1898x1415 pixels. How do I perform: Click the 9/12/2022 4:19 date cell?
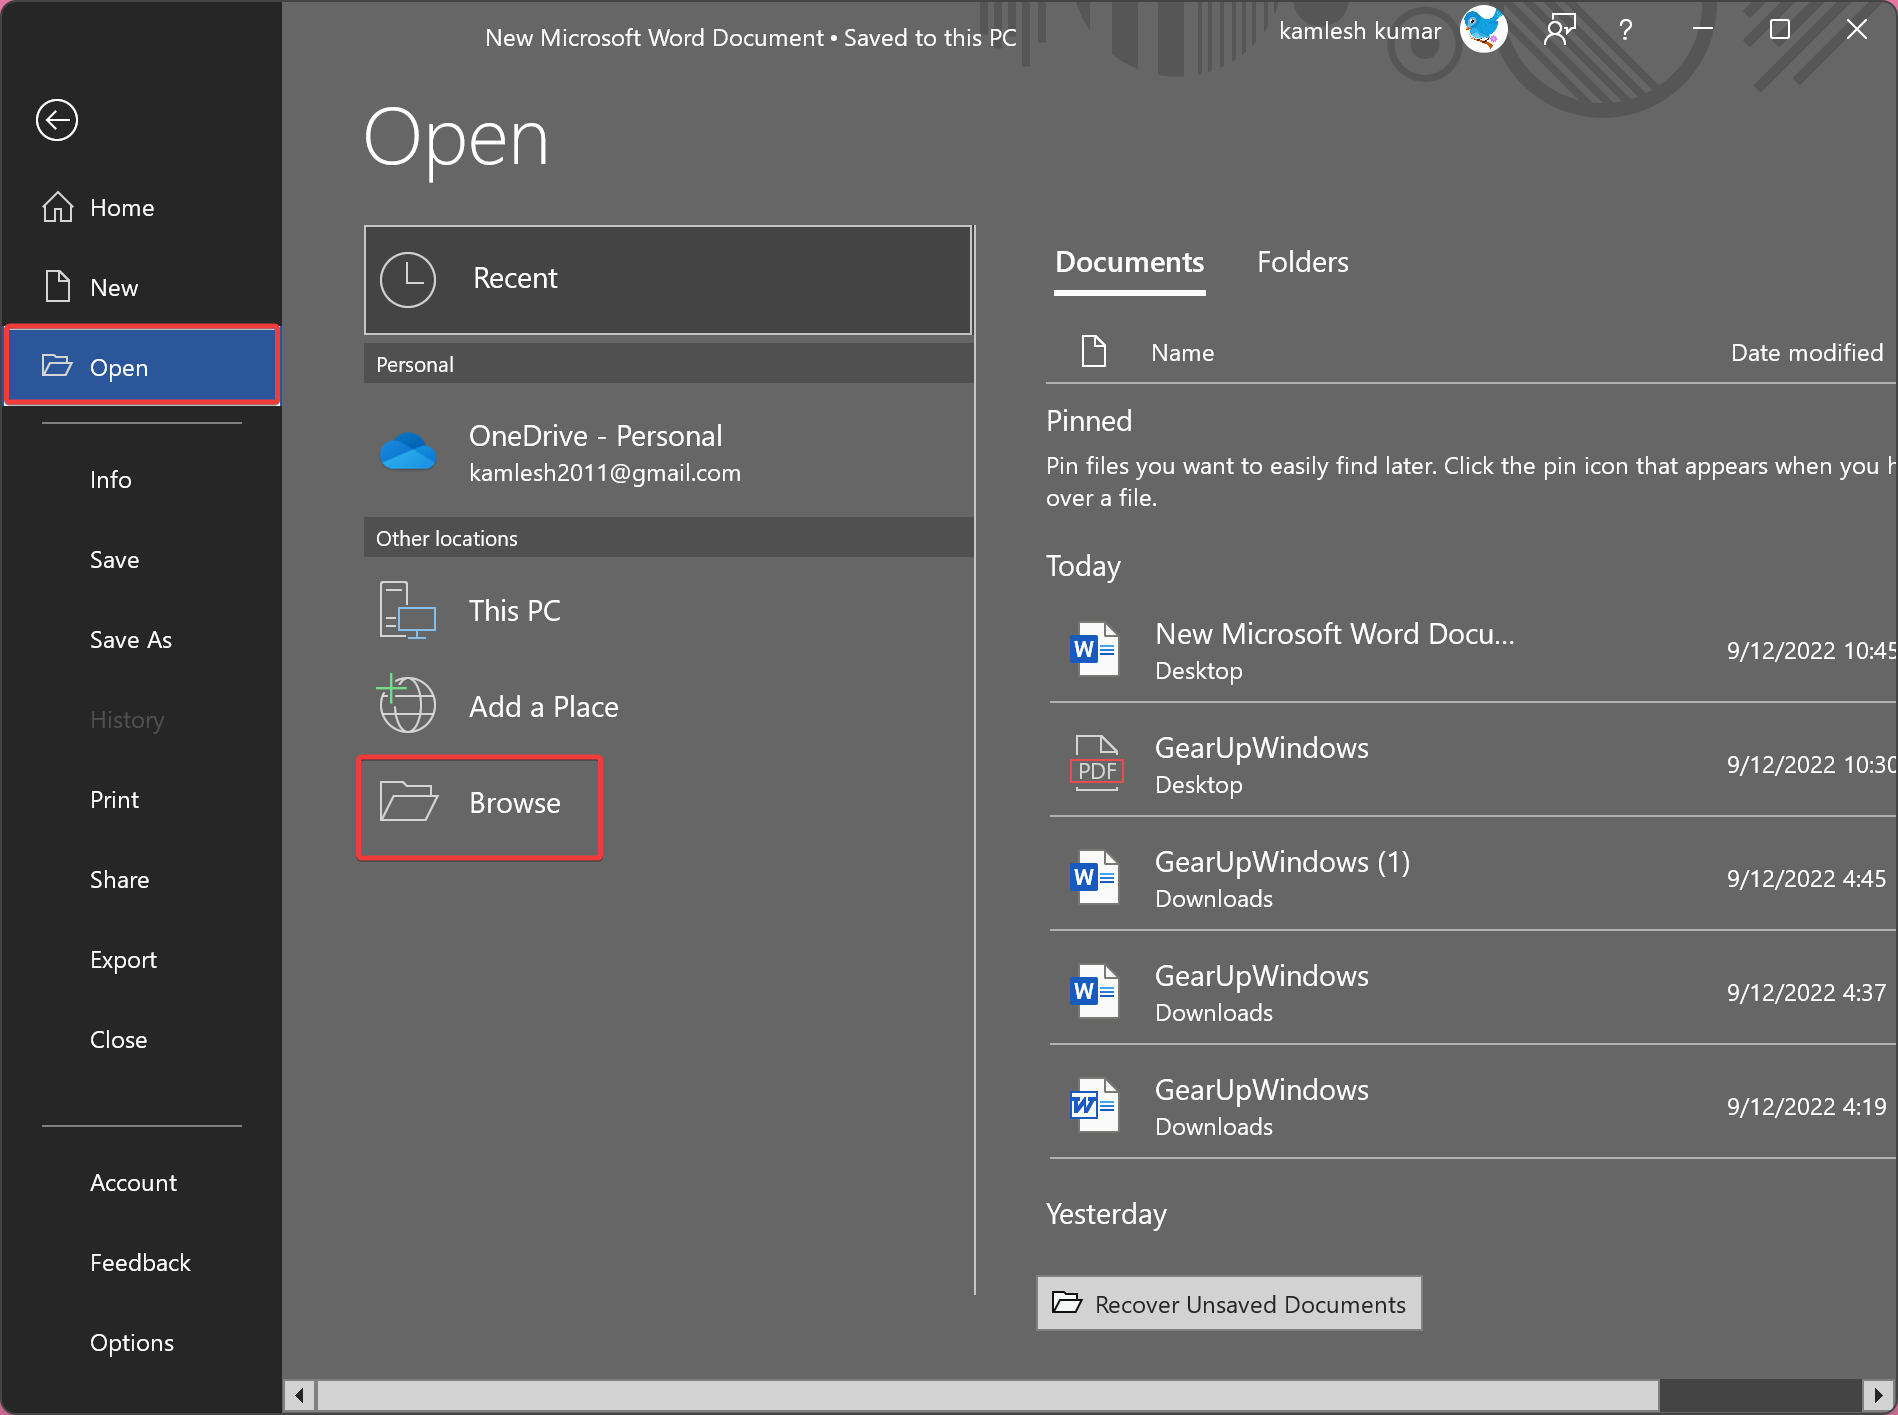[1806, 1106]
